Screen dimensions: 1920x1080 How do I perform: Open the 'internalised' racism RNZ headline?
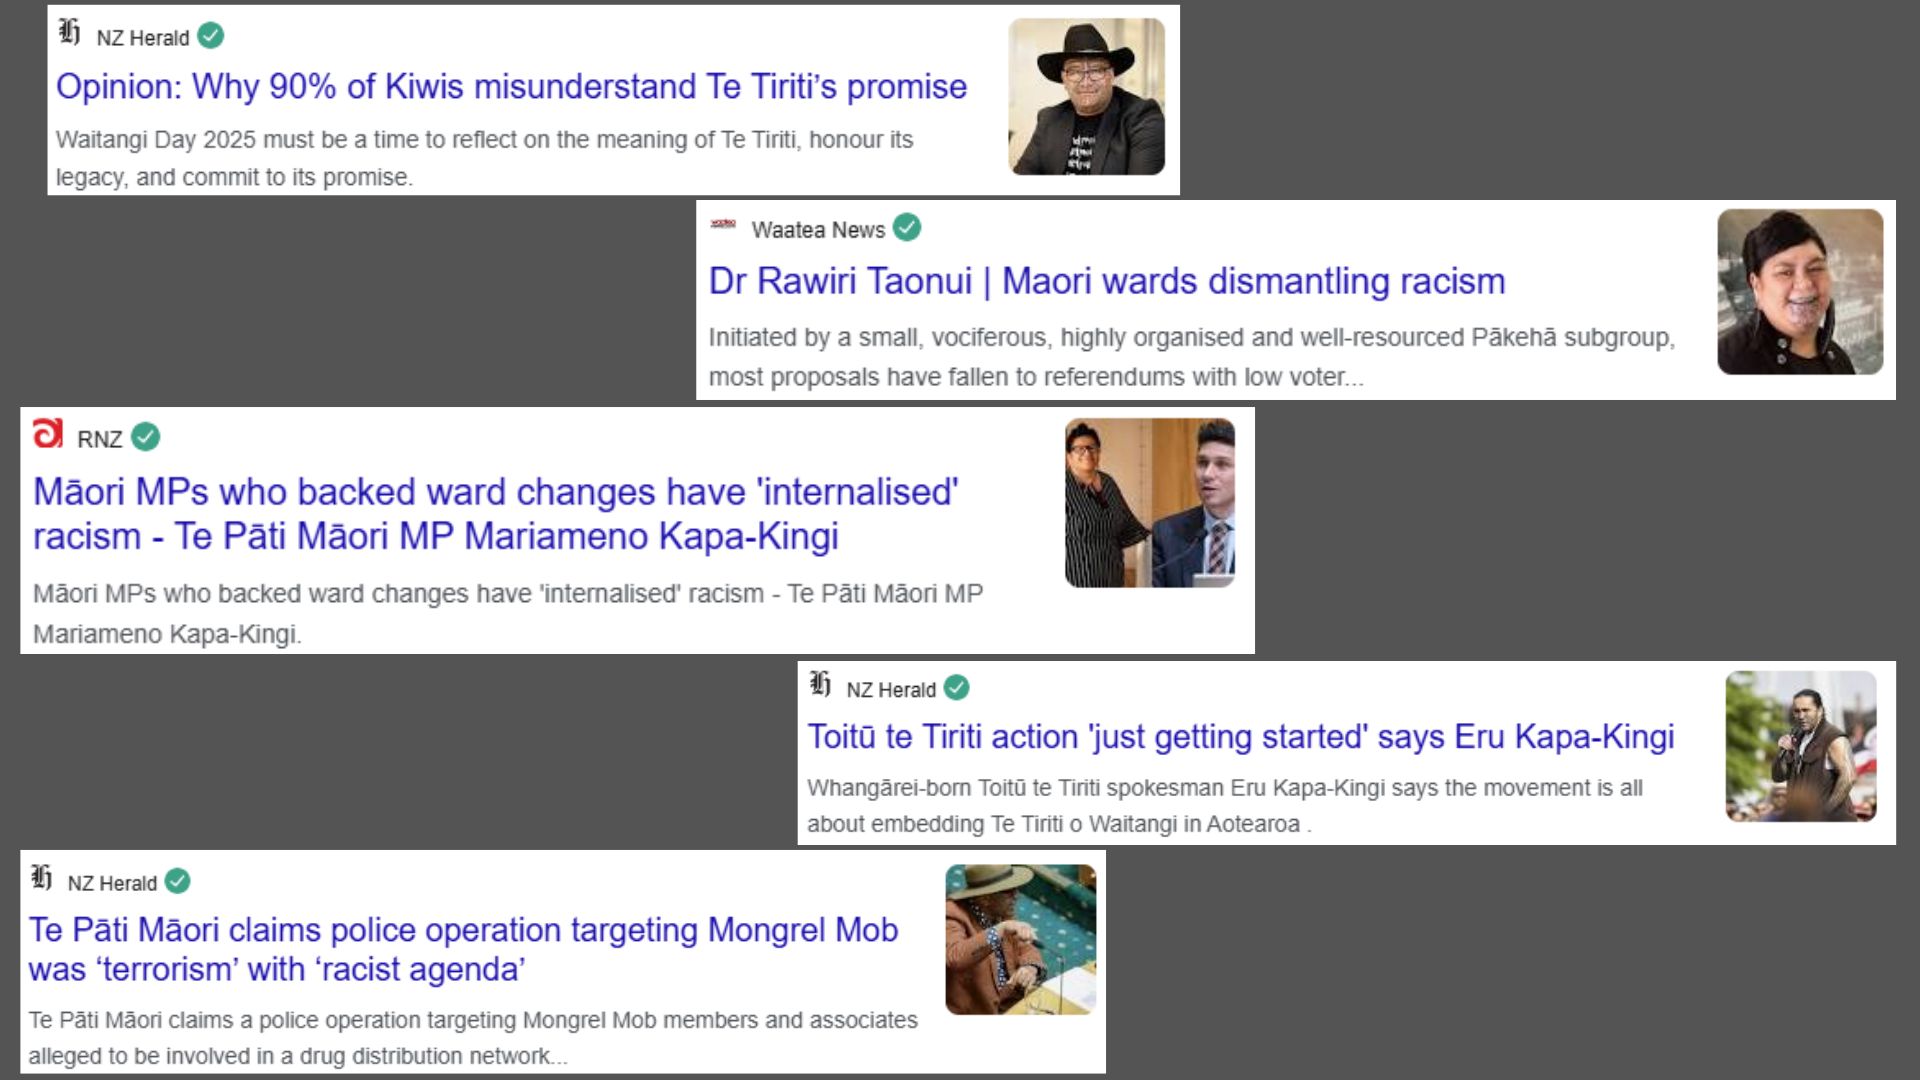[x=496, y=514]
